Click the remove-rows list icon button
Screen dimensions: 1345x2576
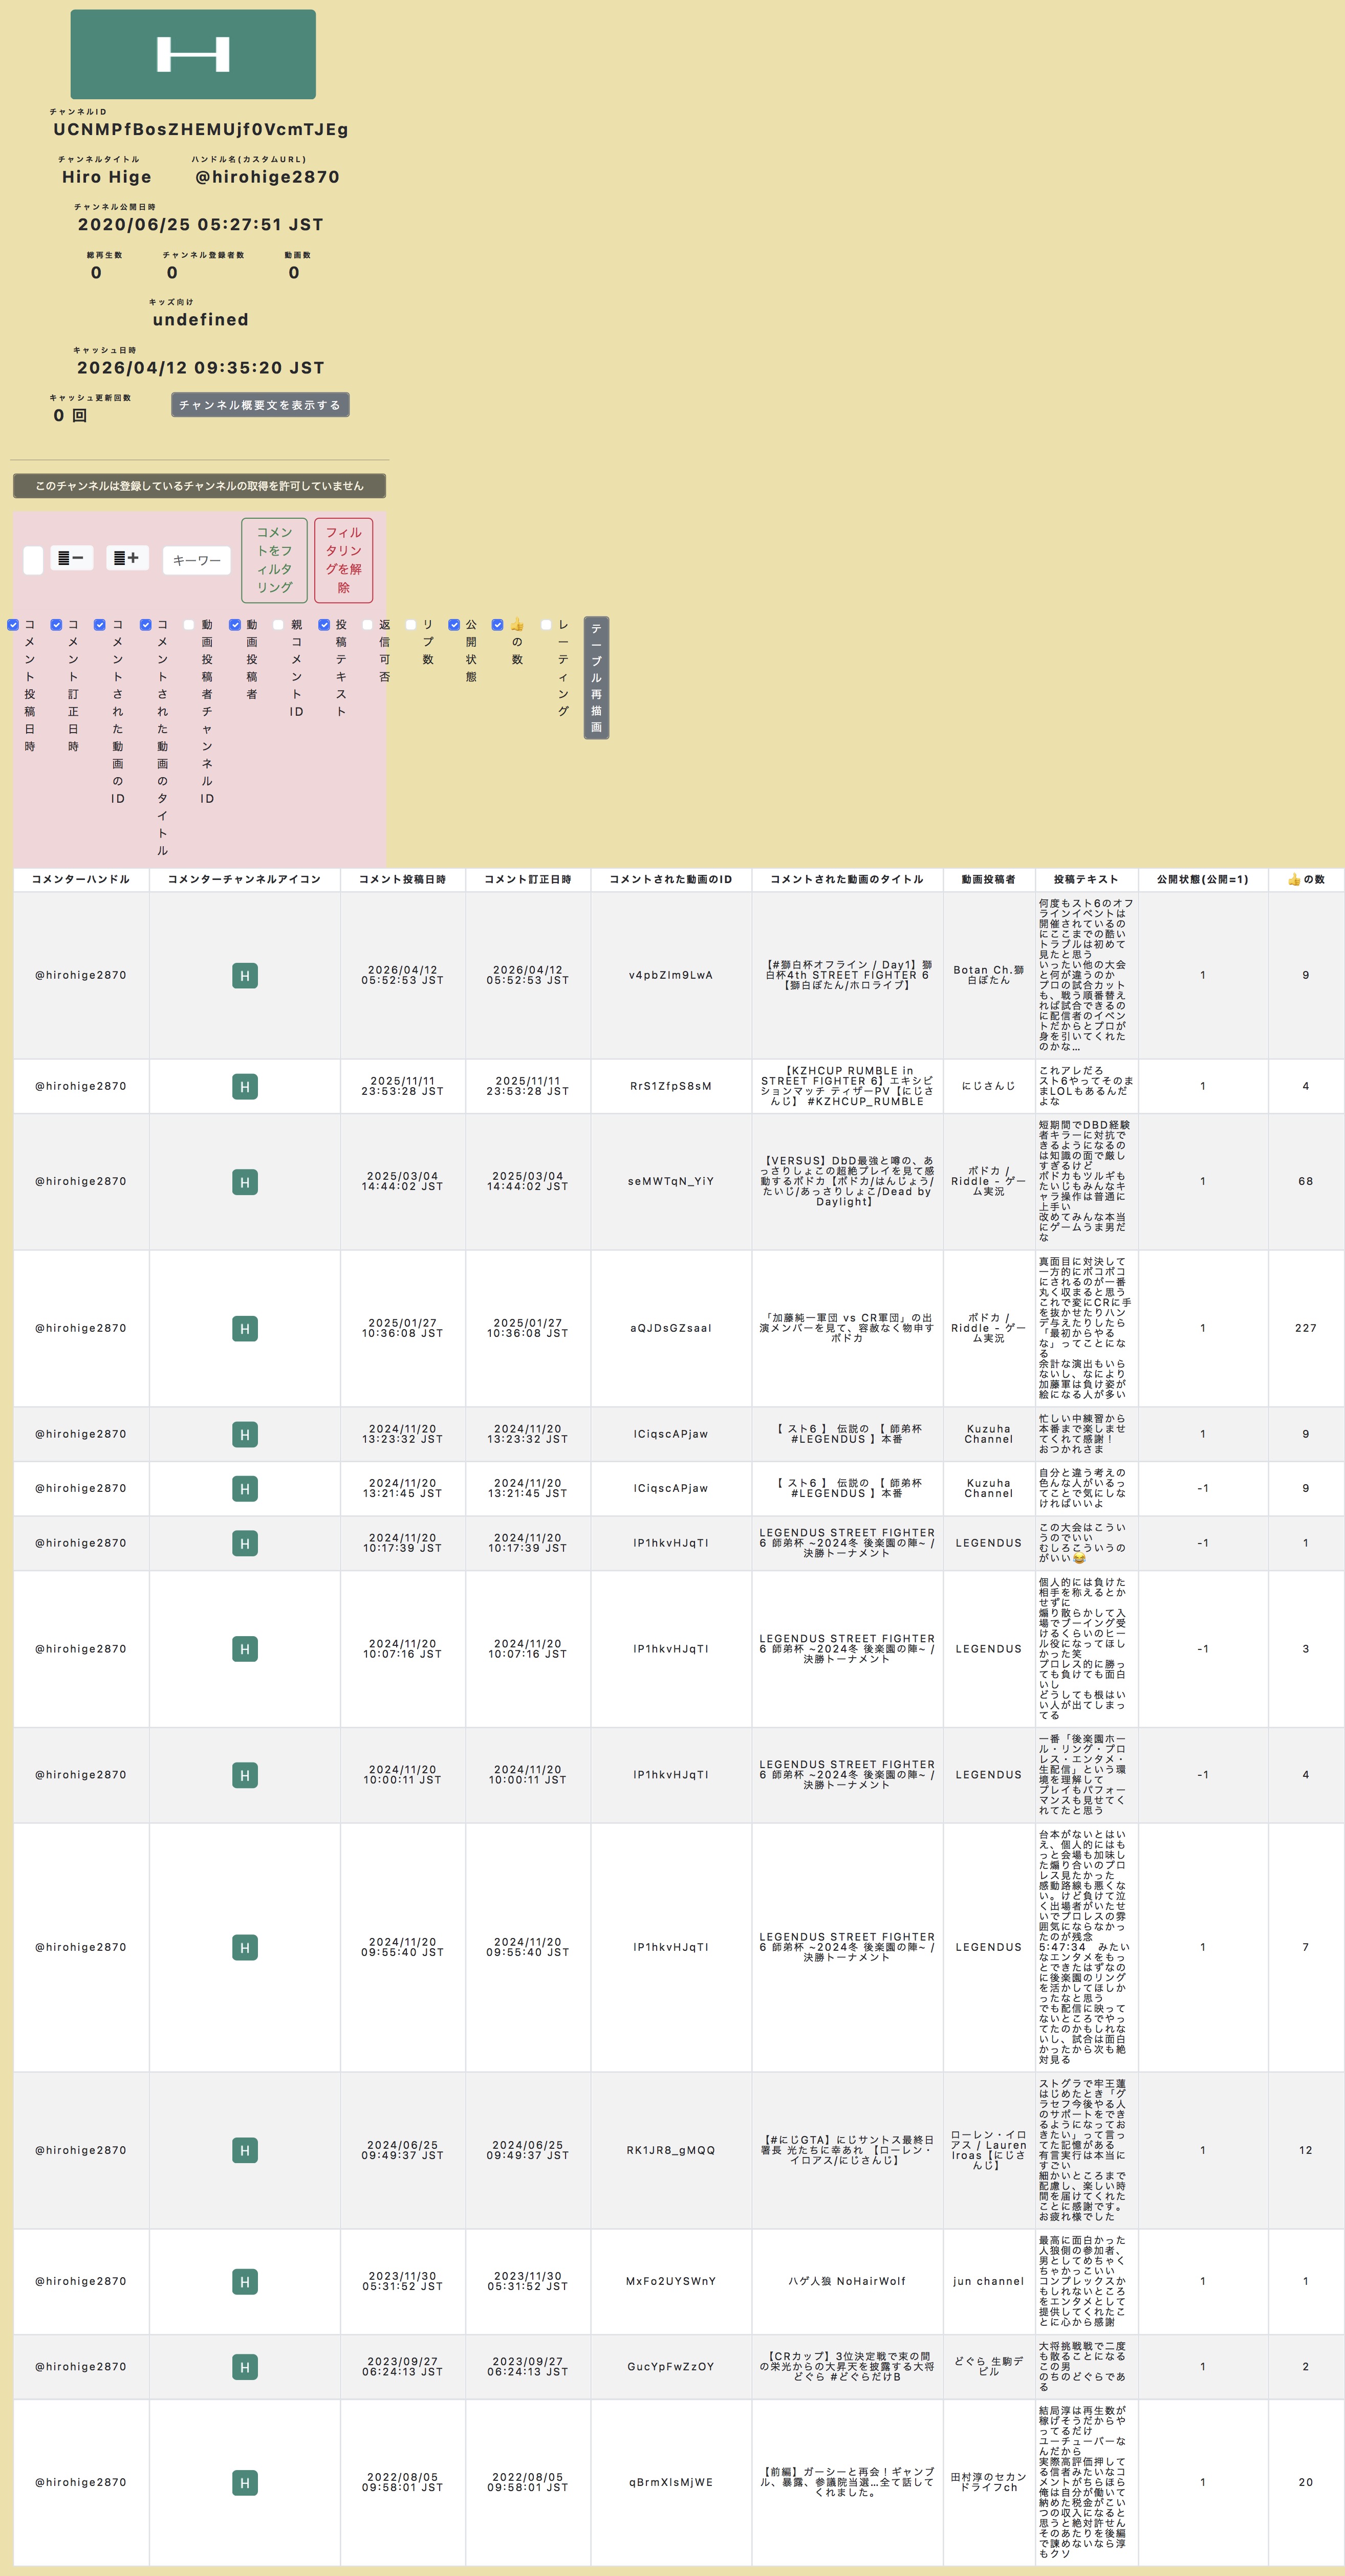coord(72,558)
